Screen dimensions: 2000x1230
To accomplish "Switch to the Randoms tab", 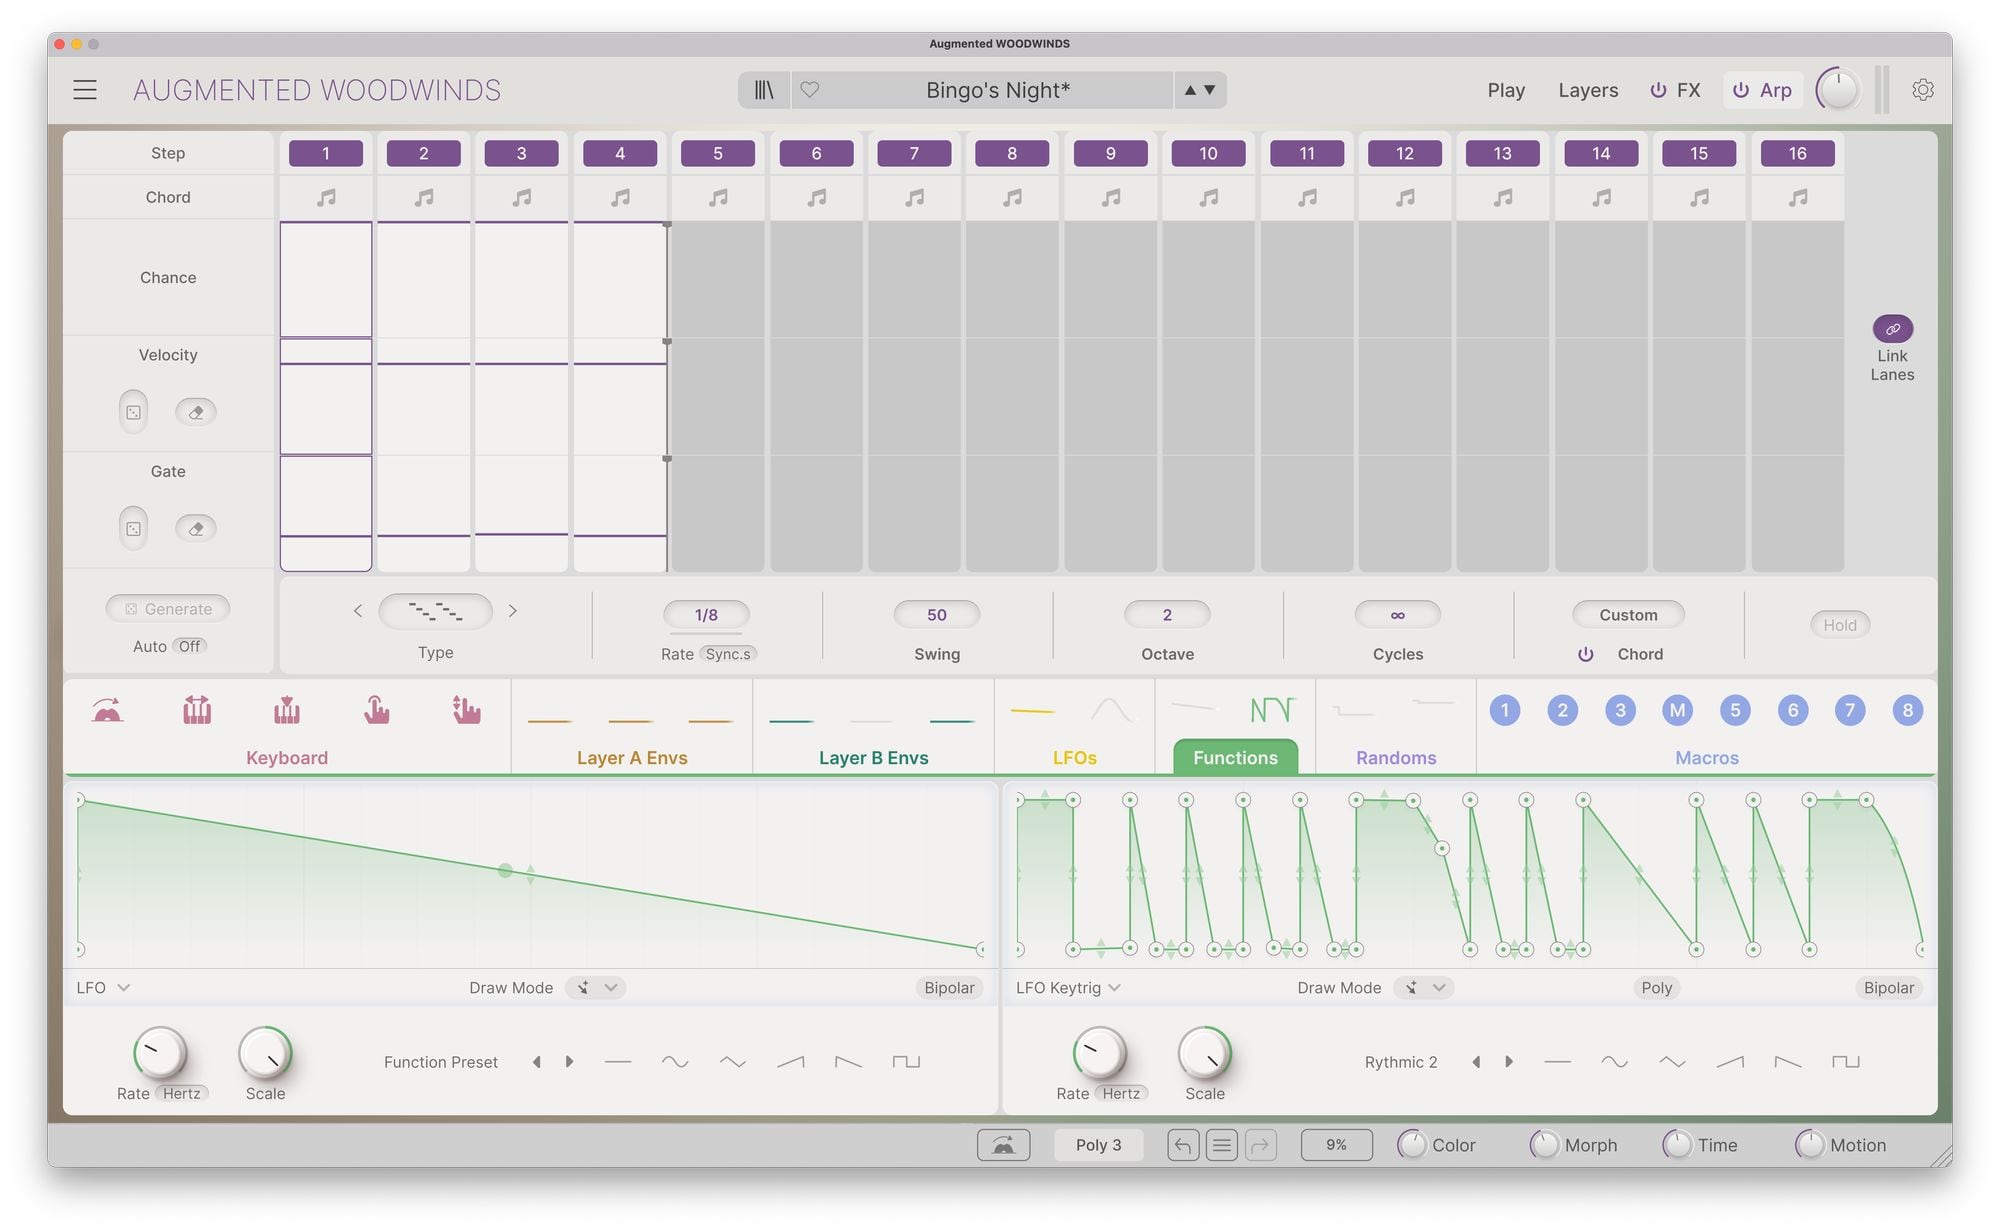I will click(x=1395, y=758).
